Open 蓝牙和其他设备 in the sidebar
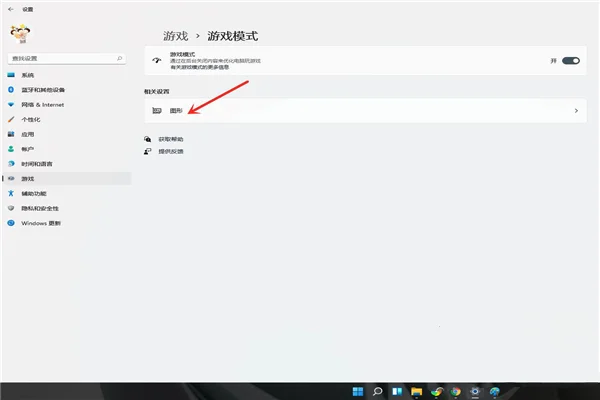Image resolution: width=600 pixels, height=400 pixels. coord(43,90)
